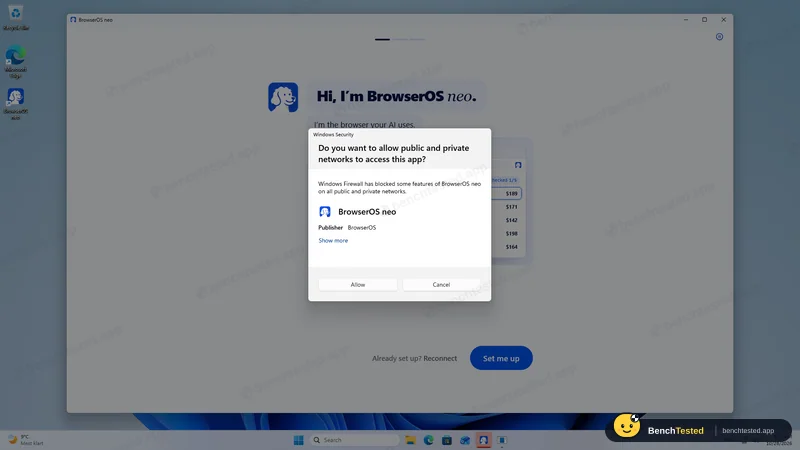The width and height of the screenshot is (800, 450).
Task: Open the weather widget in taskbar
Action: [26, 440]
